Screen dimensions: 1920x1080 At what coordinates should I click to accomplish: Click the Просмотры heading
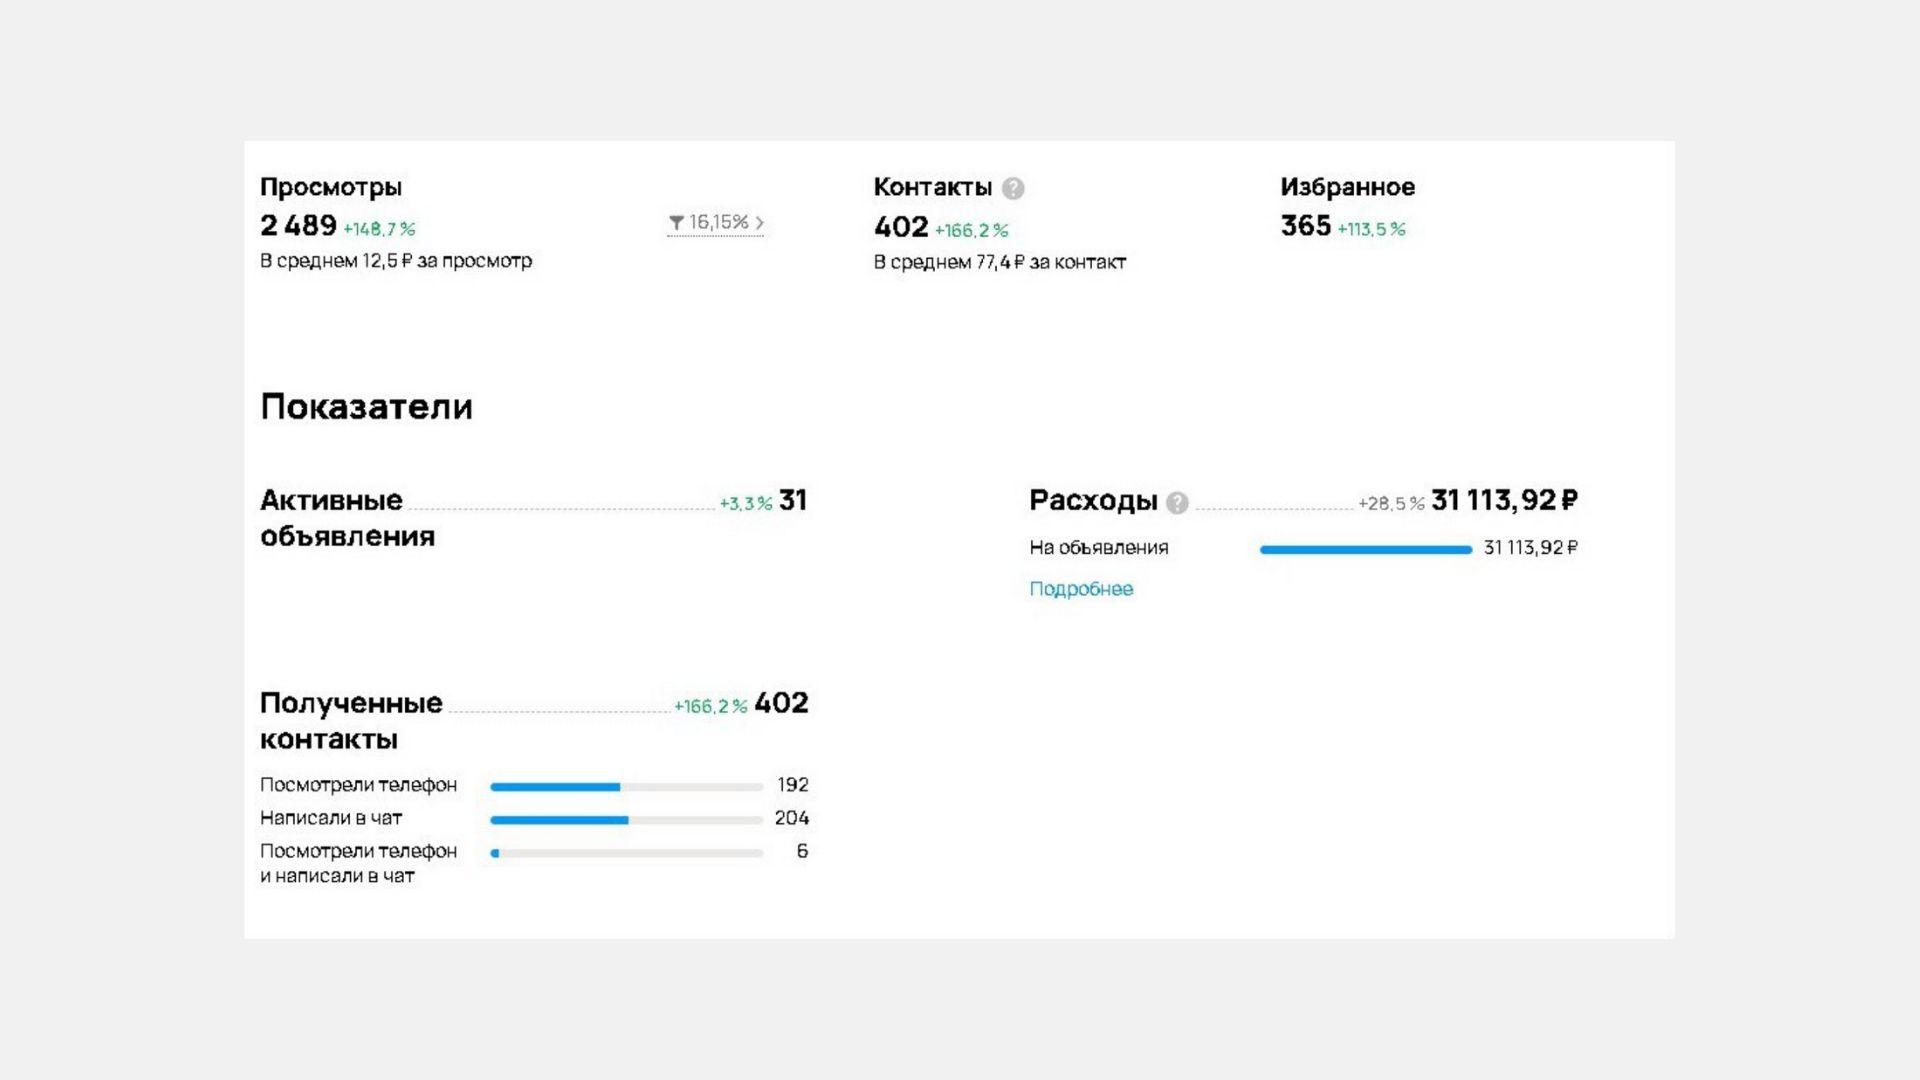coord(331,187)
